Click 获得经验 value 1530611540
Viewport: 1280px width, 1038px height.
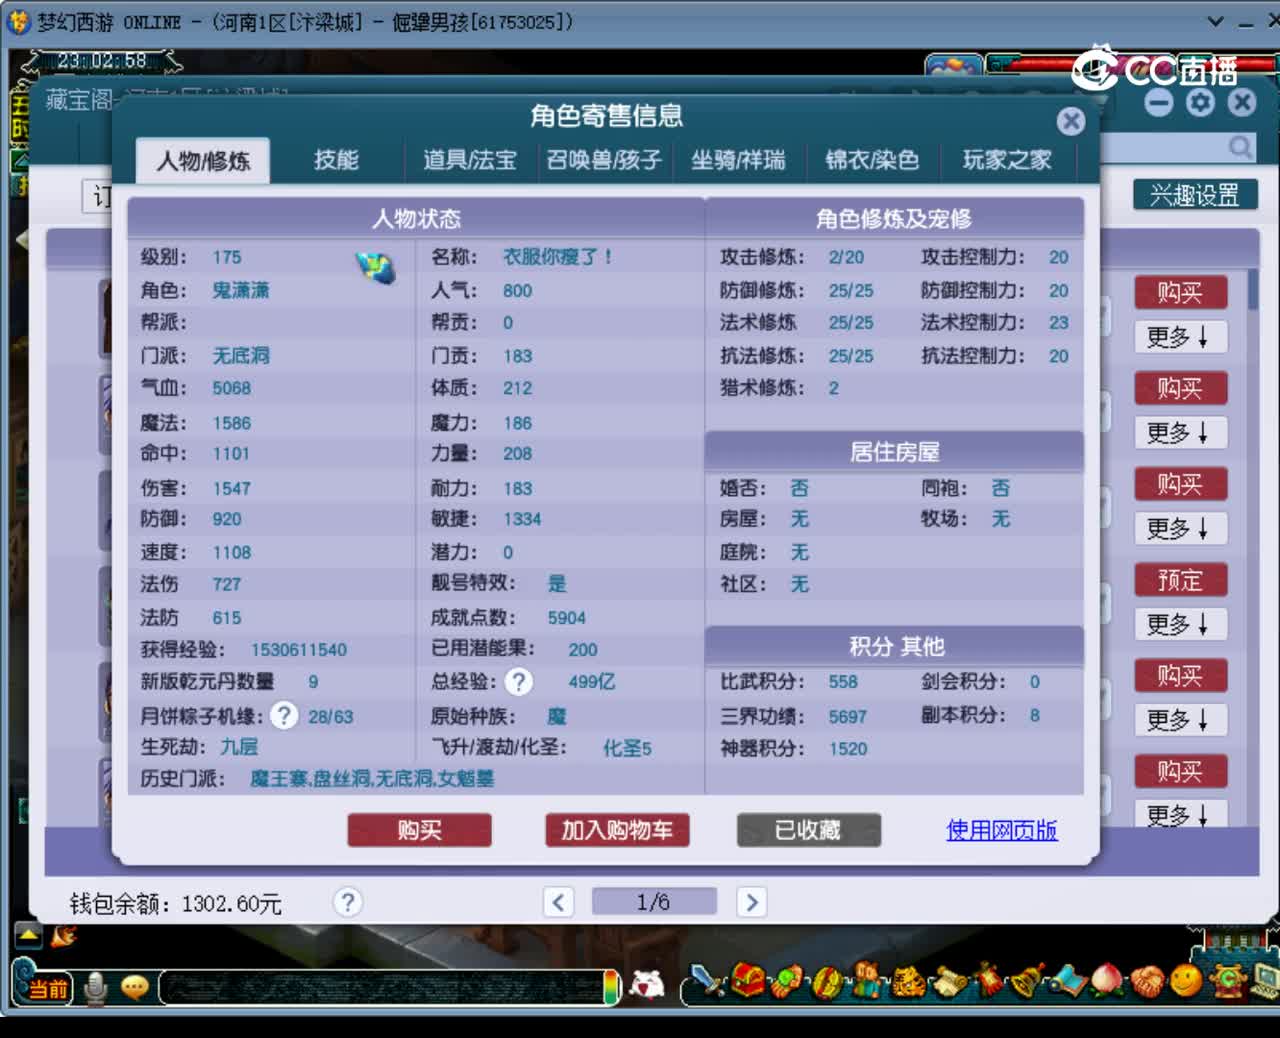(x=299, y=650)
